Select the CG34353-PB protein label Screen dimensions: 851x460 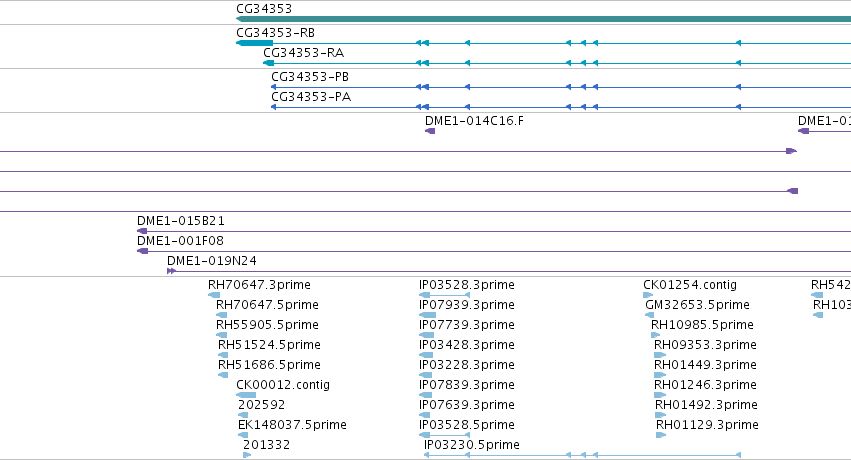tap(310, 76)
